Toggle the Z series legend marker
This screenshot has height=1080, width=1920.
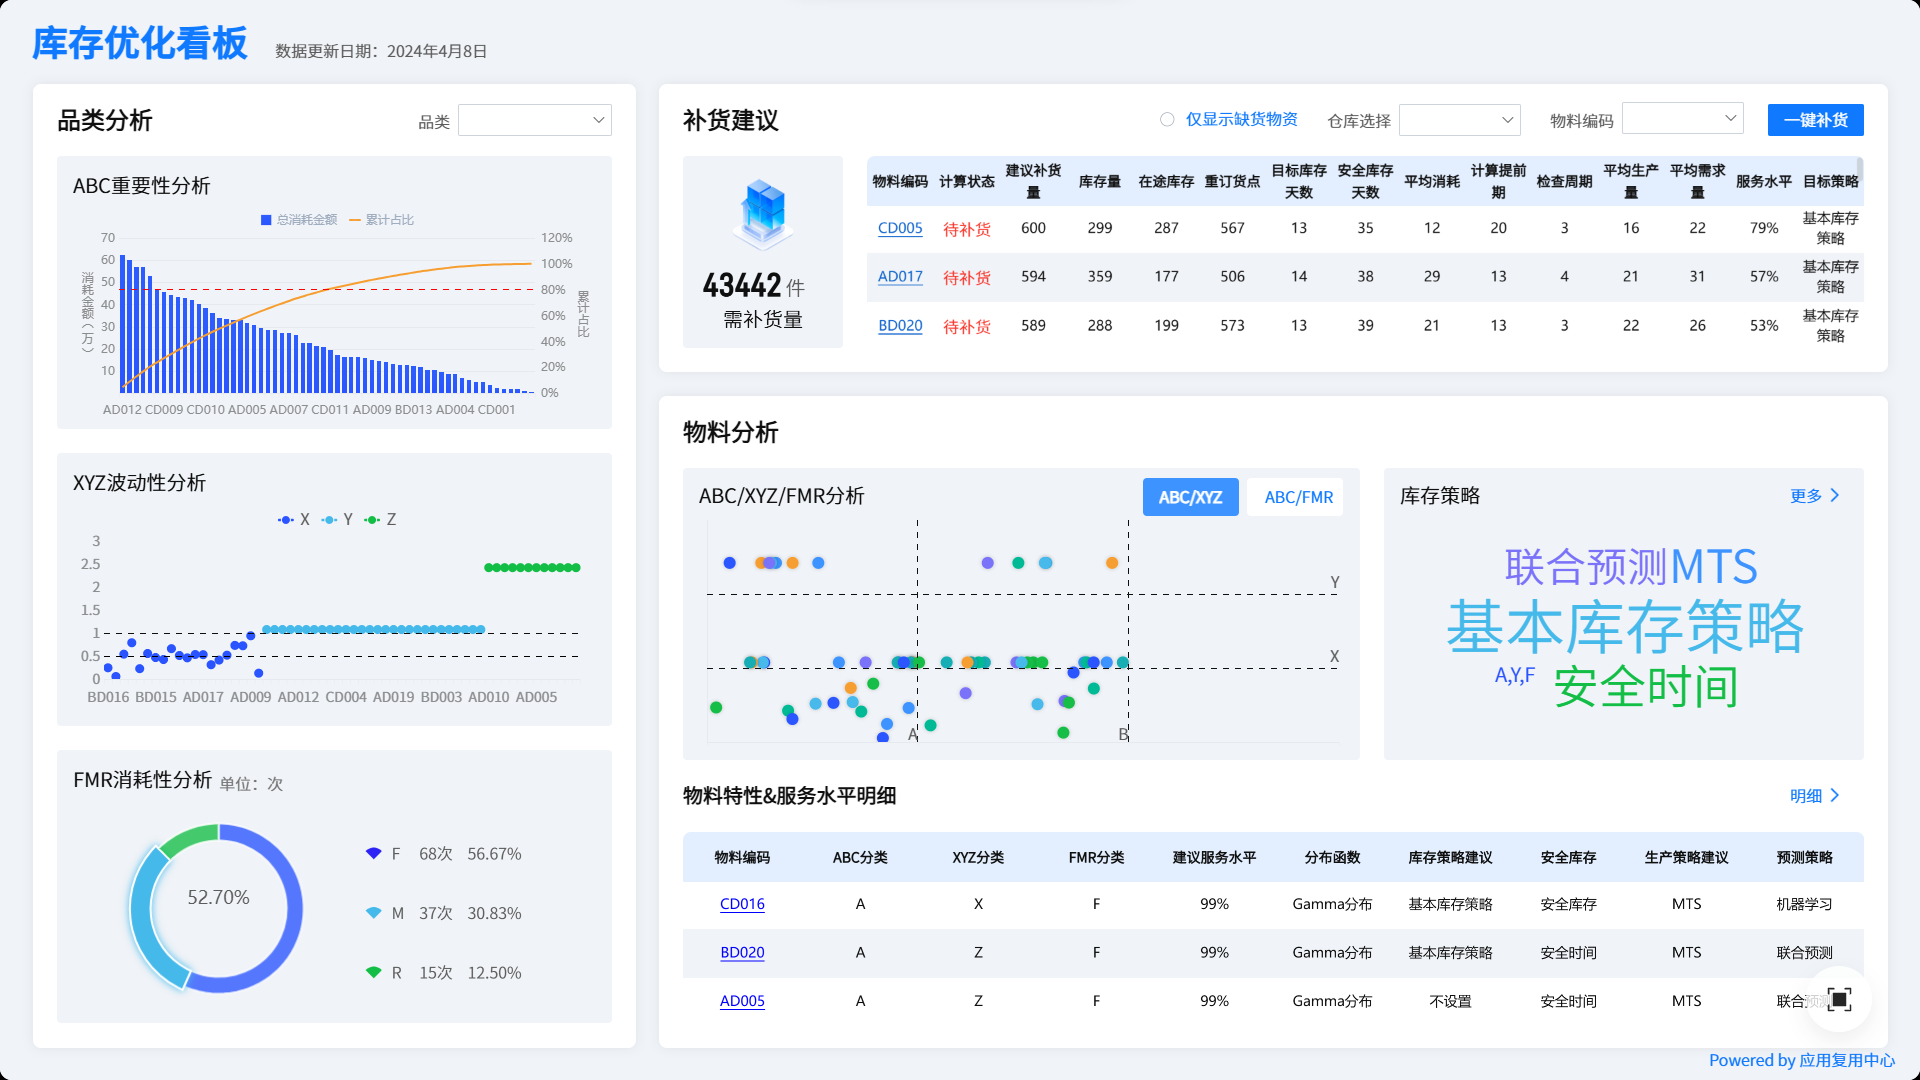[x=373, y=520]
